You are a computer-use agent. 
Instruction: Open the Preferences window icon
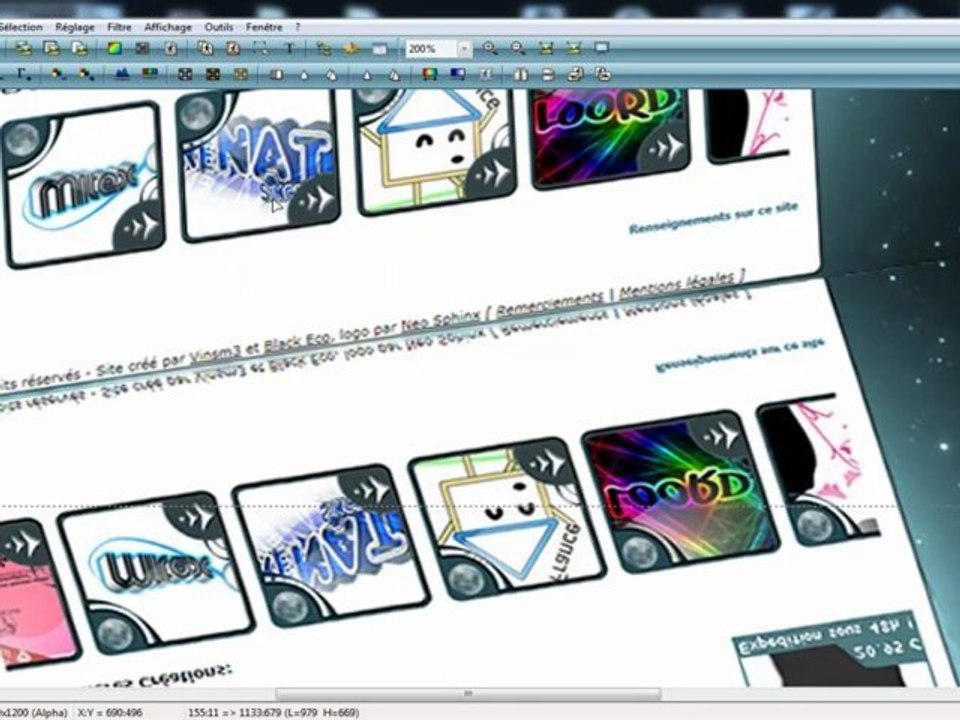pyautogui.click(x=380, y=48)
